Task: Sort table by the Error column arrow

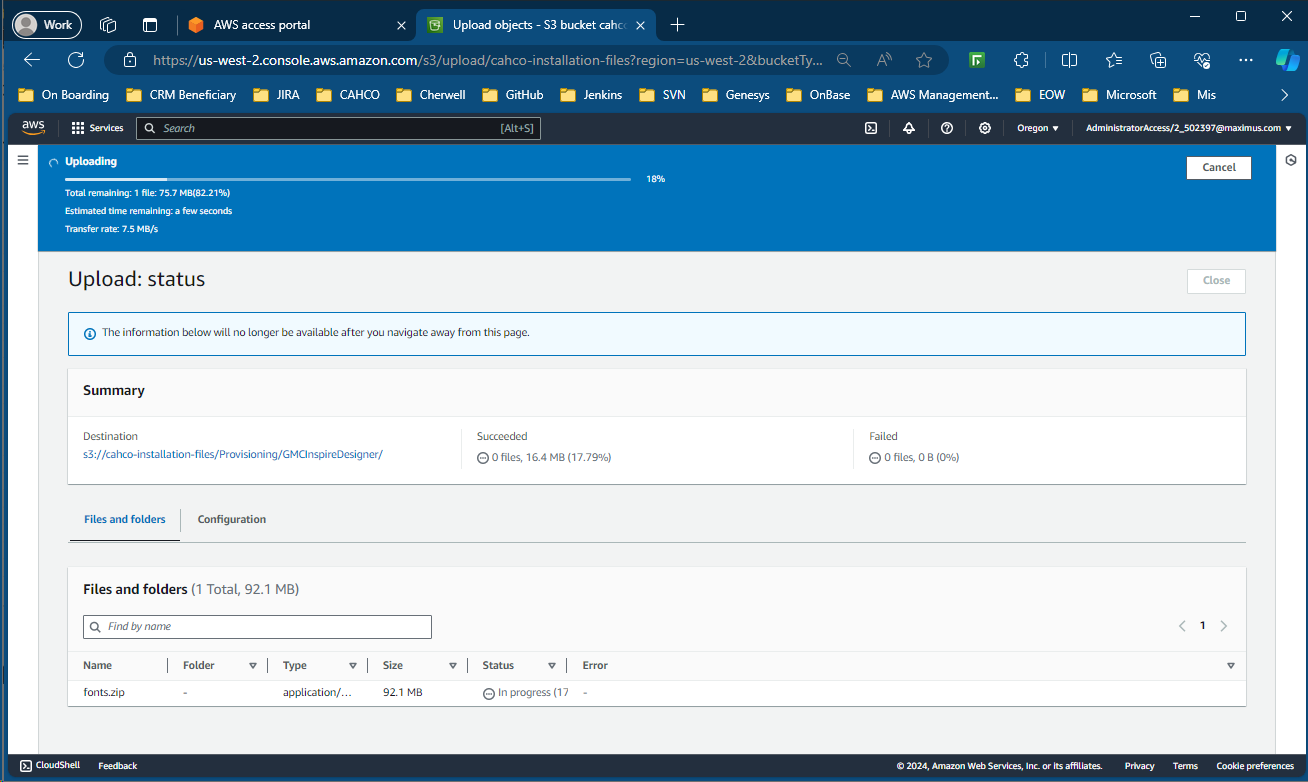Action: coord(1231,666)
